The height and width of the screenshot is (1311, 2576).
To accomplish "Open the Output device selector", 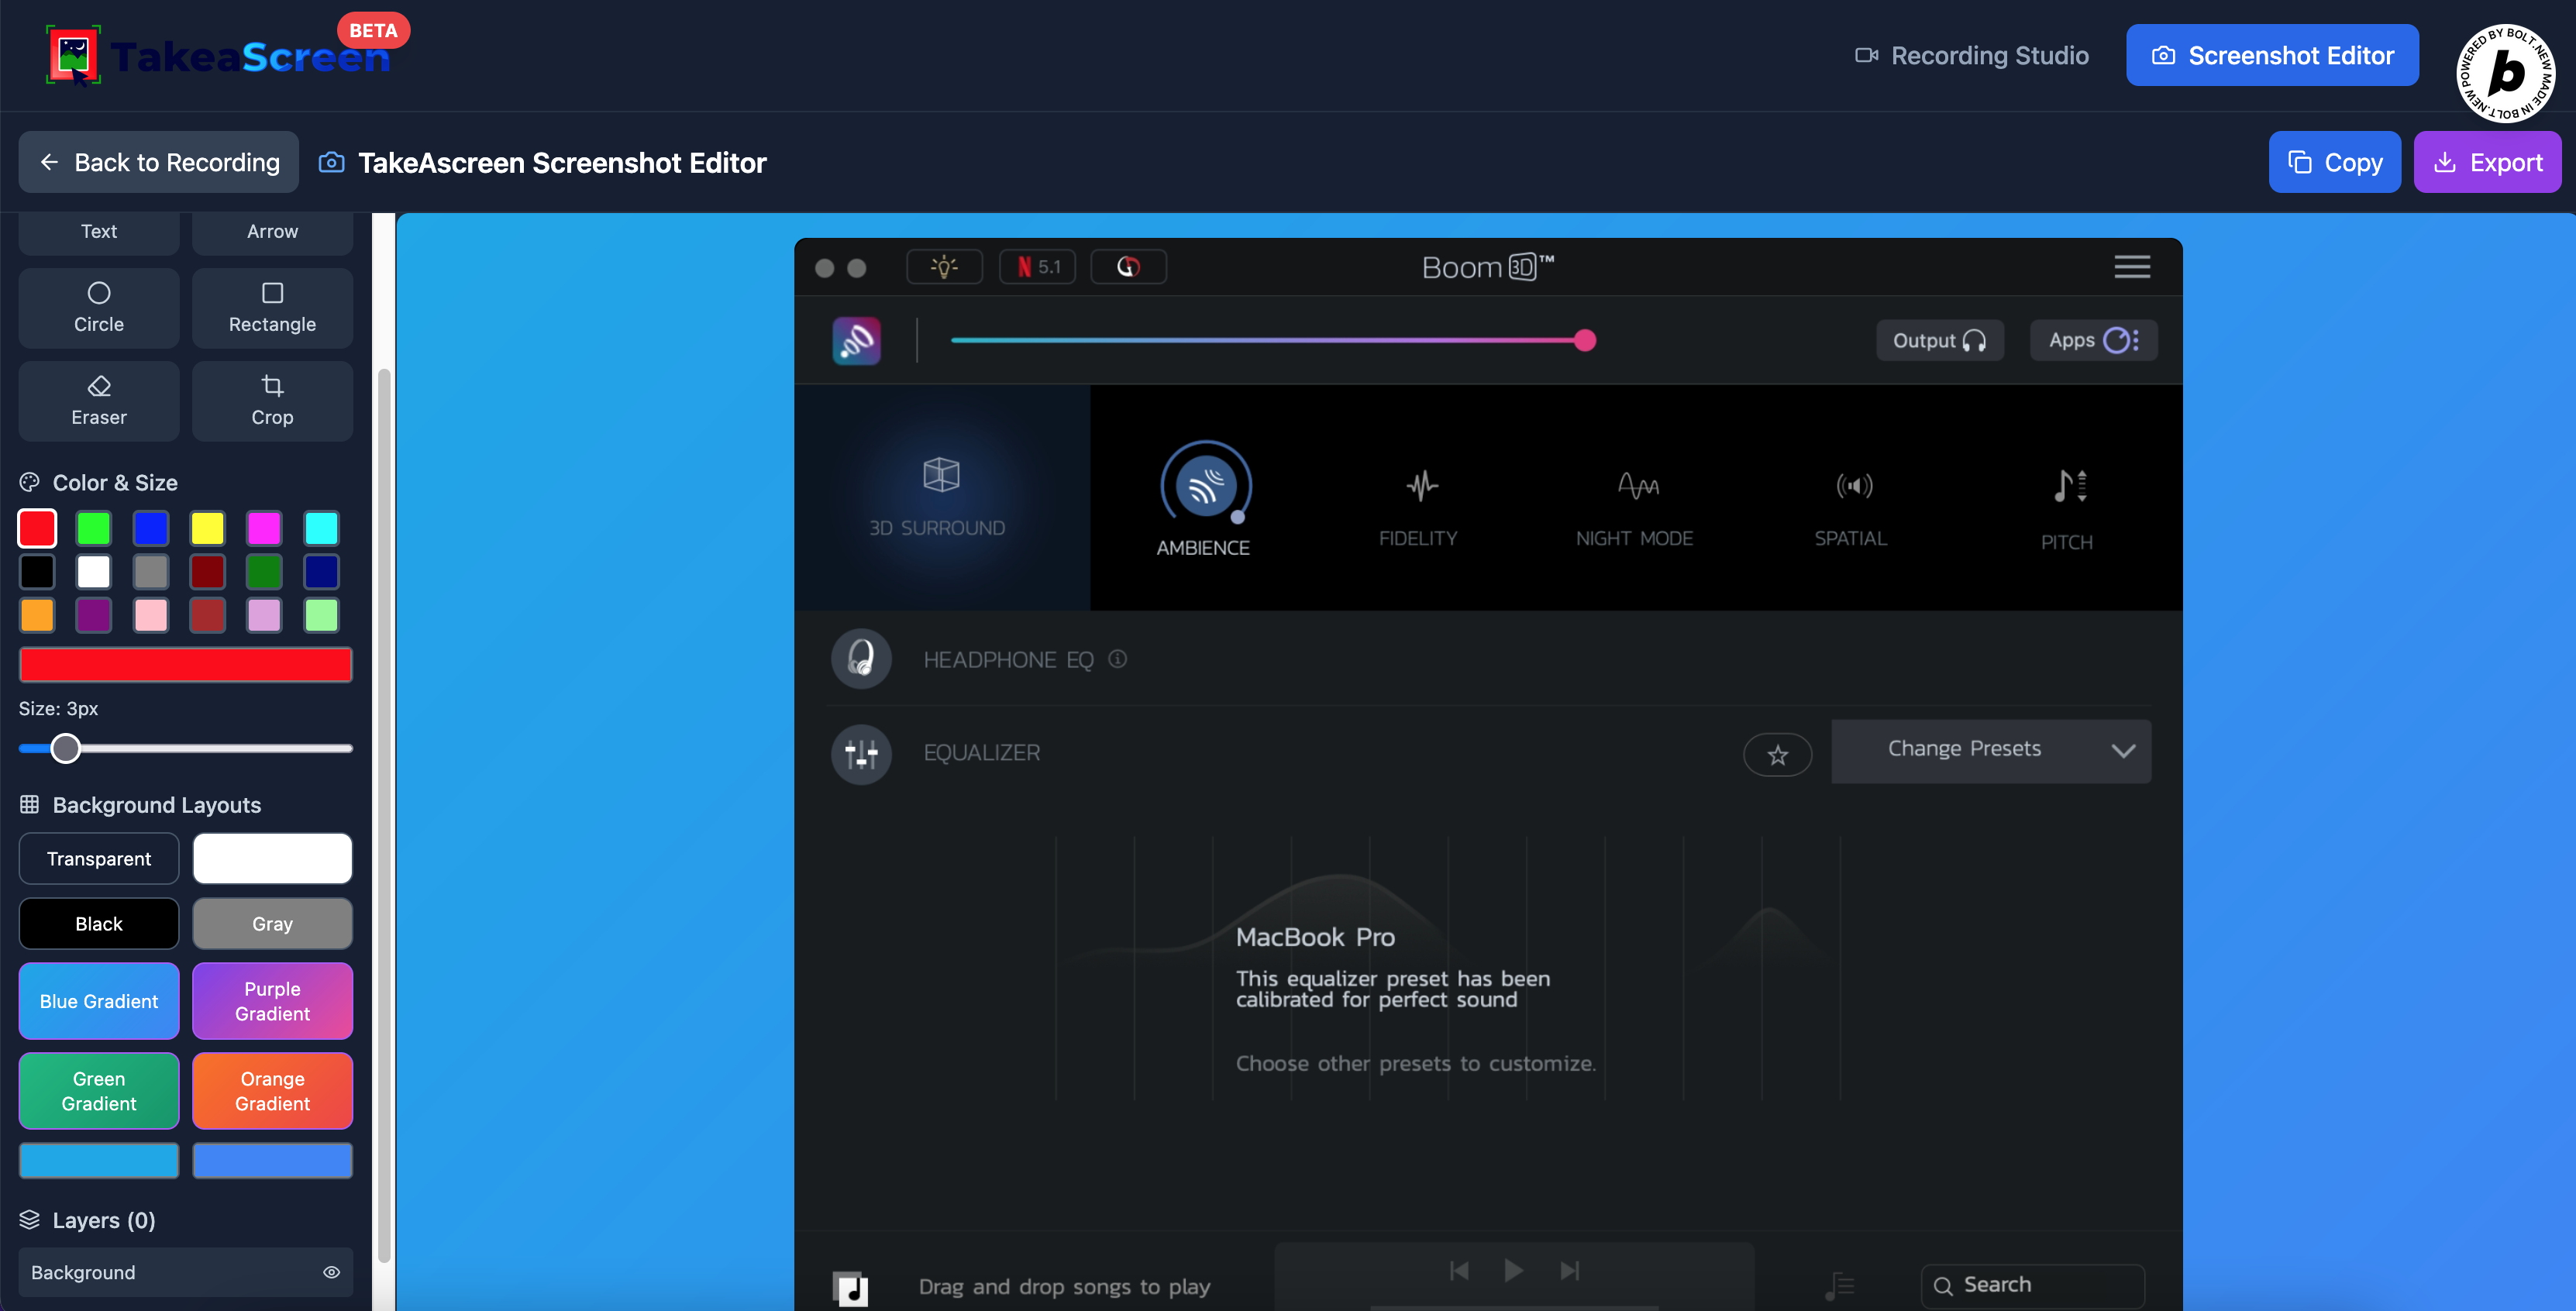I will point(1938,341).
